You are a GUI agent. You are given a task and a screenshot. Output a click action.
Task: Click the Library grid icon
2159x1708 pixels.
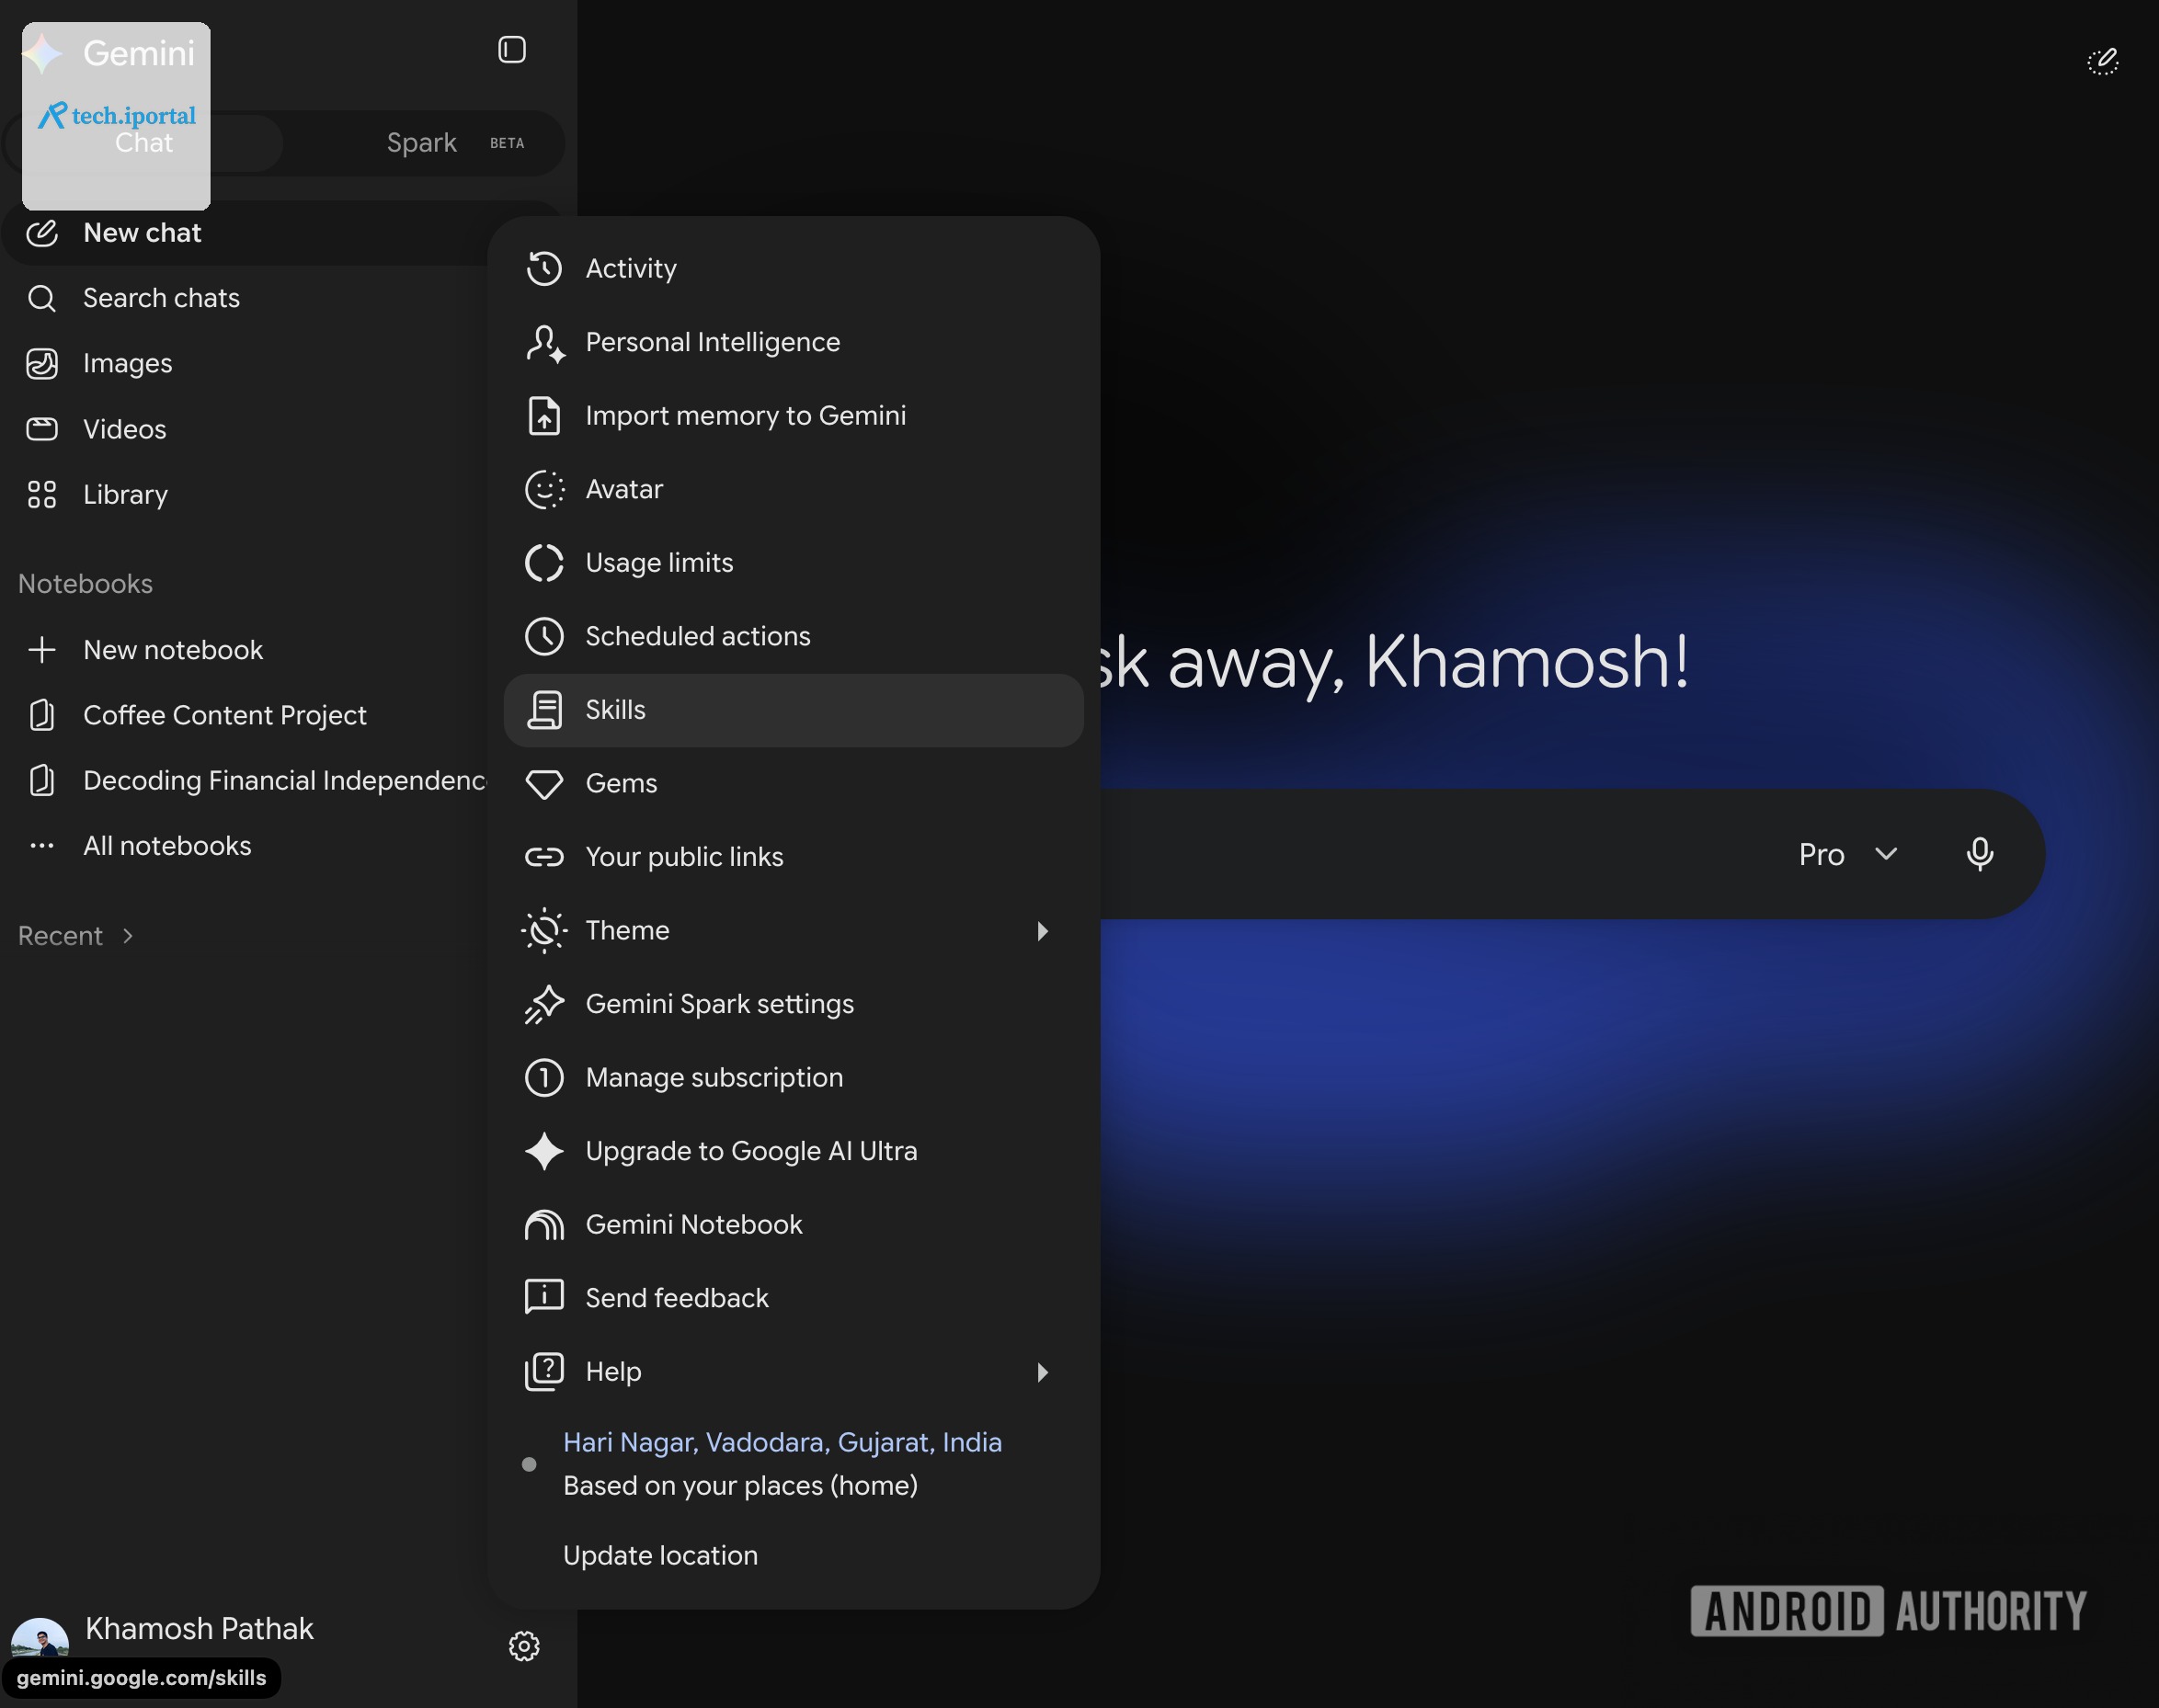(x=42, y=495)
